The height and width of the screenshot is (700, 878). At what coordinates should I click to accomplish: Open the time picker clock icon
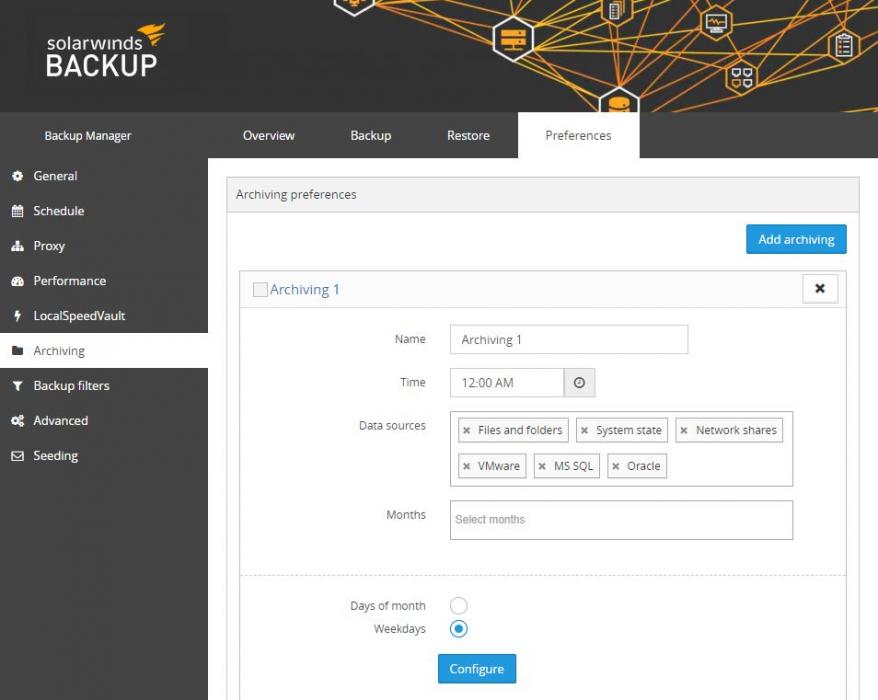pos(579,382)
